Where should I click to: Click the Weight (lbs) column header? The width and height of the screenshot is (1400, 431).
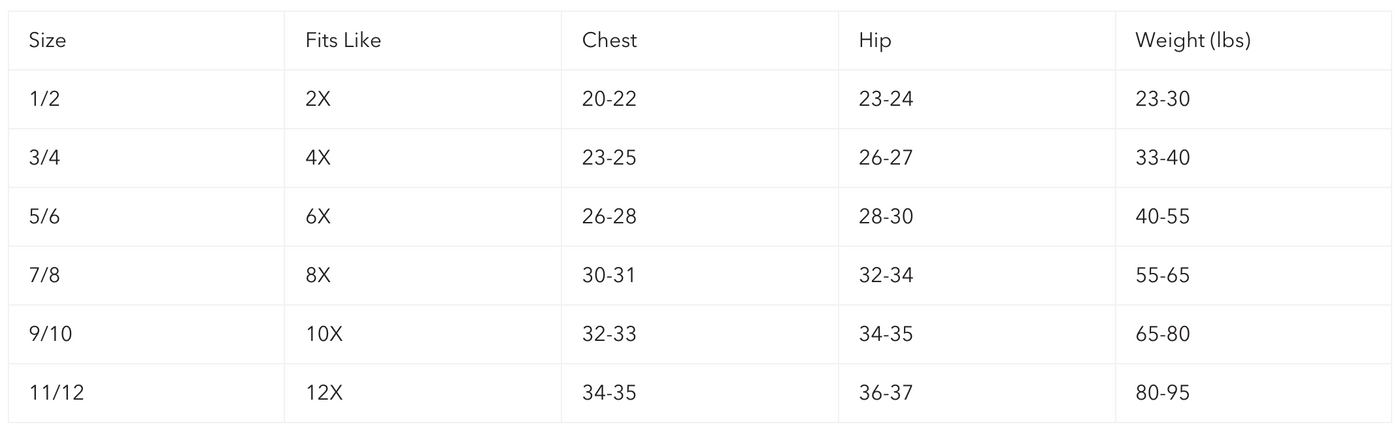pos(1192,41)
